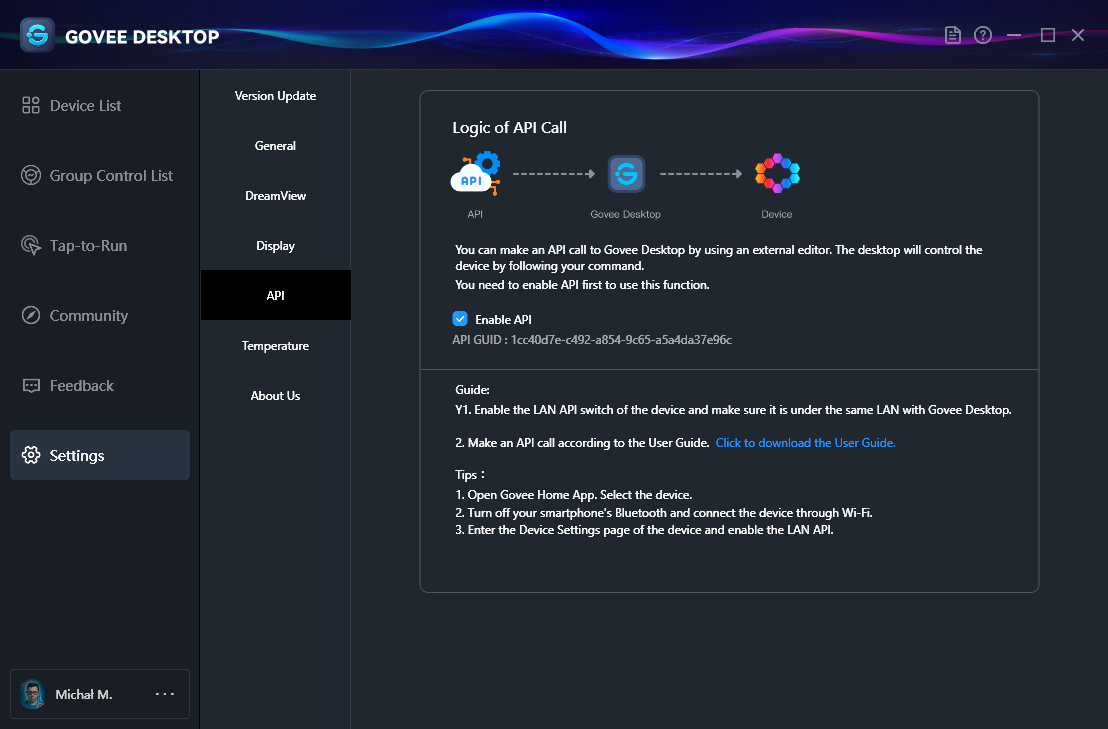This screenshot has width=1108, height=729.
Task: Click the Device List grid icon
Action: (x=31, y=105)
